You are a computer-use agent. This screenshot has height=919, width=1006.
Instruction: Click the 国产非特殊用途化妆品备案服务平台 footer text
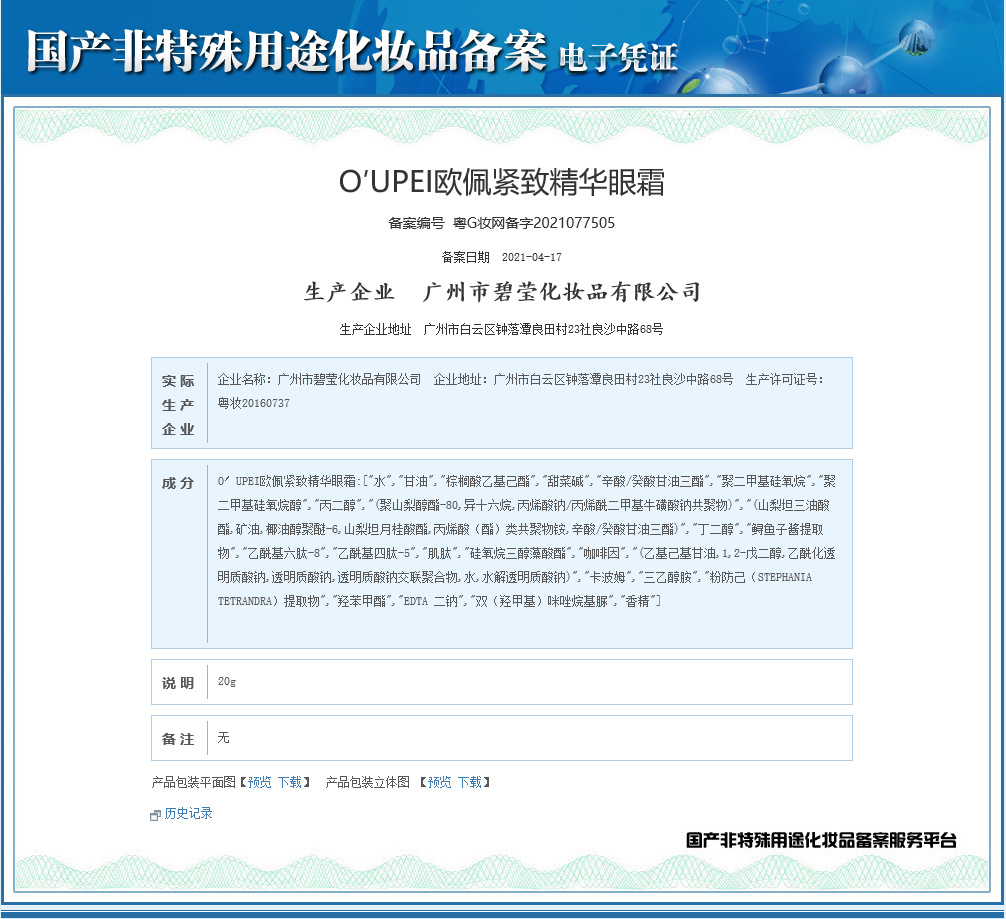821,840
